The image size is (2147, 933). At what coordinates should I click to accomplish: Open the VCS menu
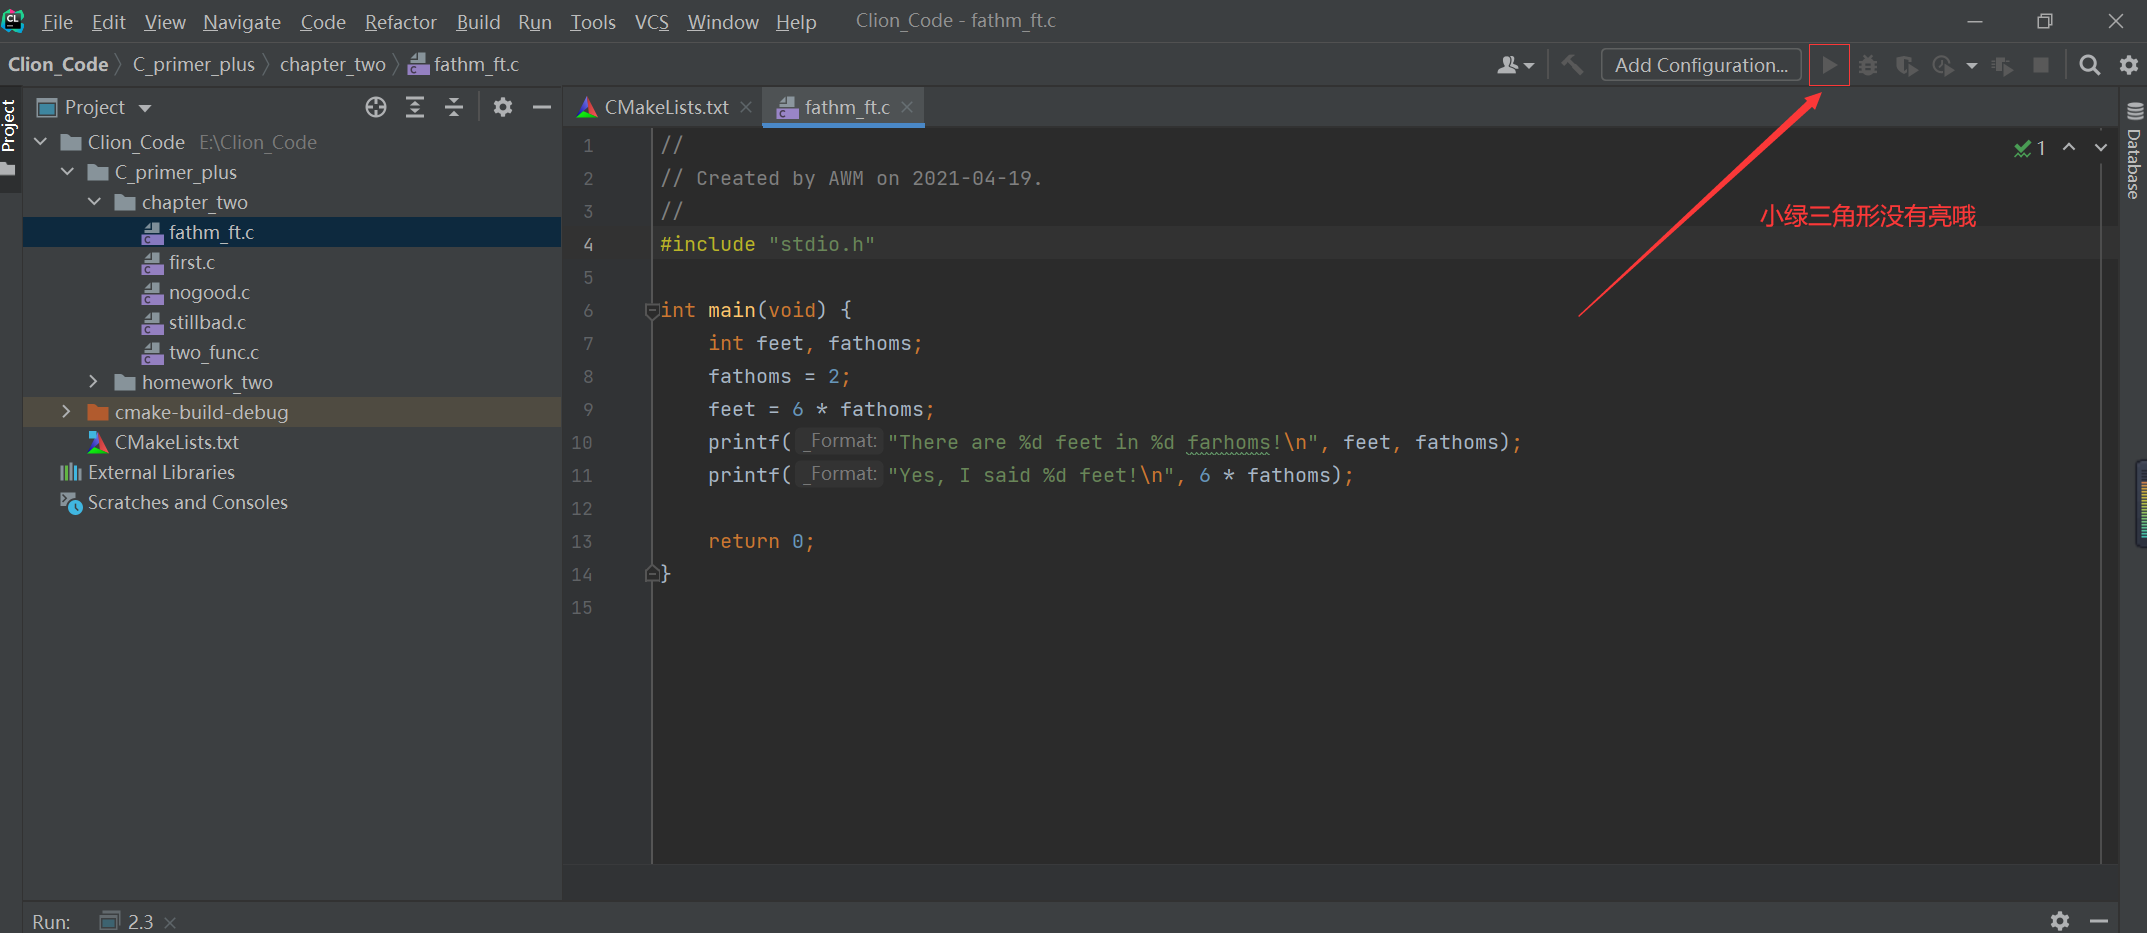point(651,21)
